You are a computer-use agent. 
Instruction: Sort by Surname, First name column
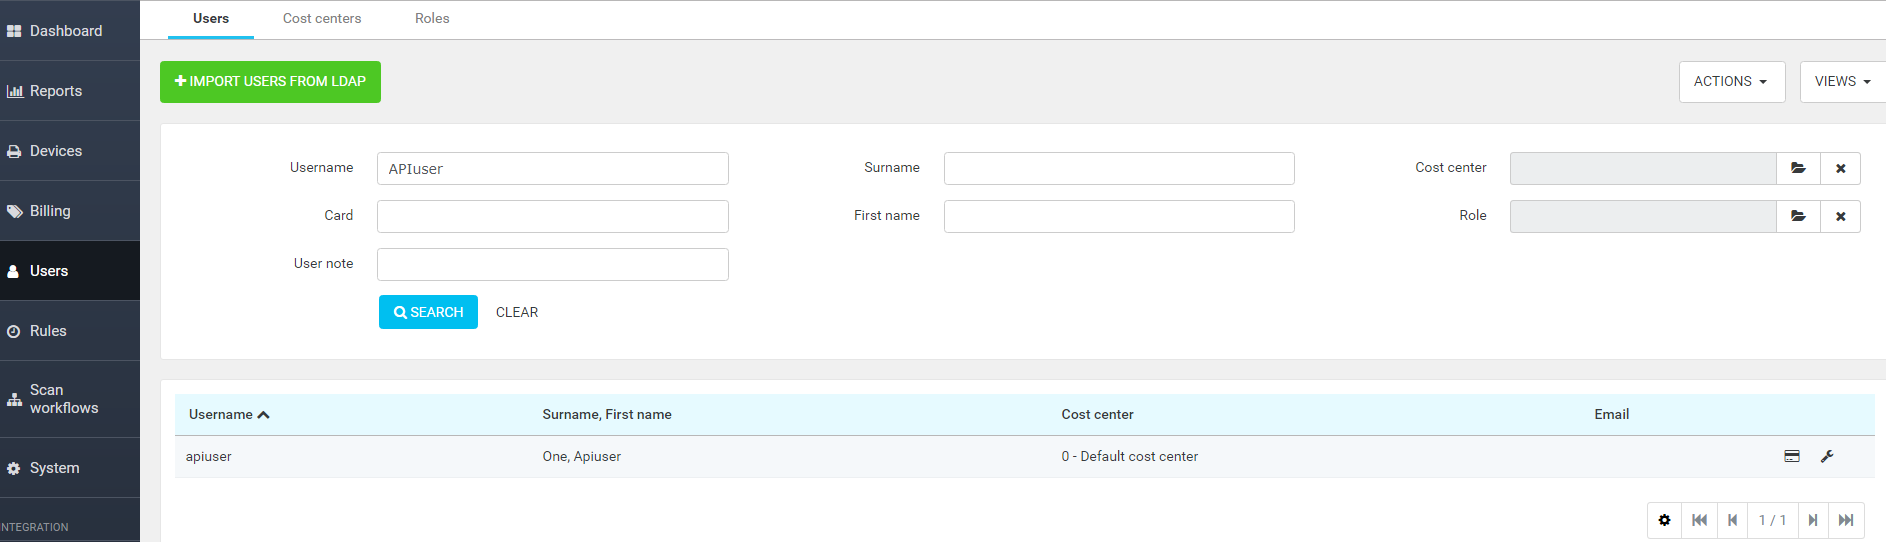(607, 414)
